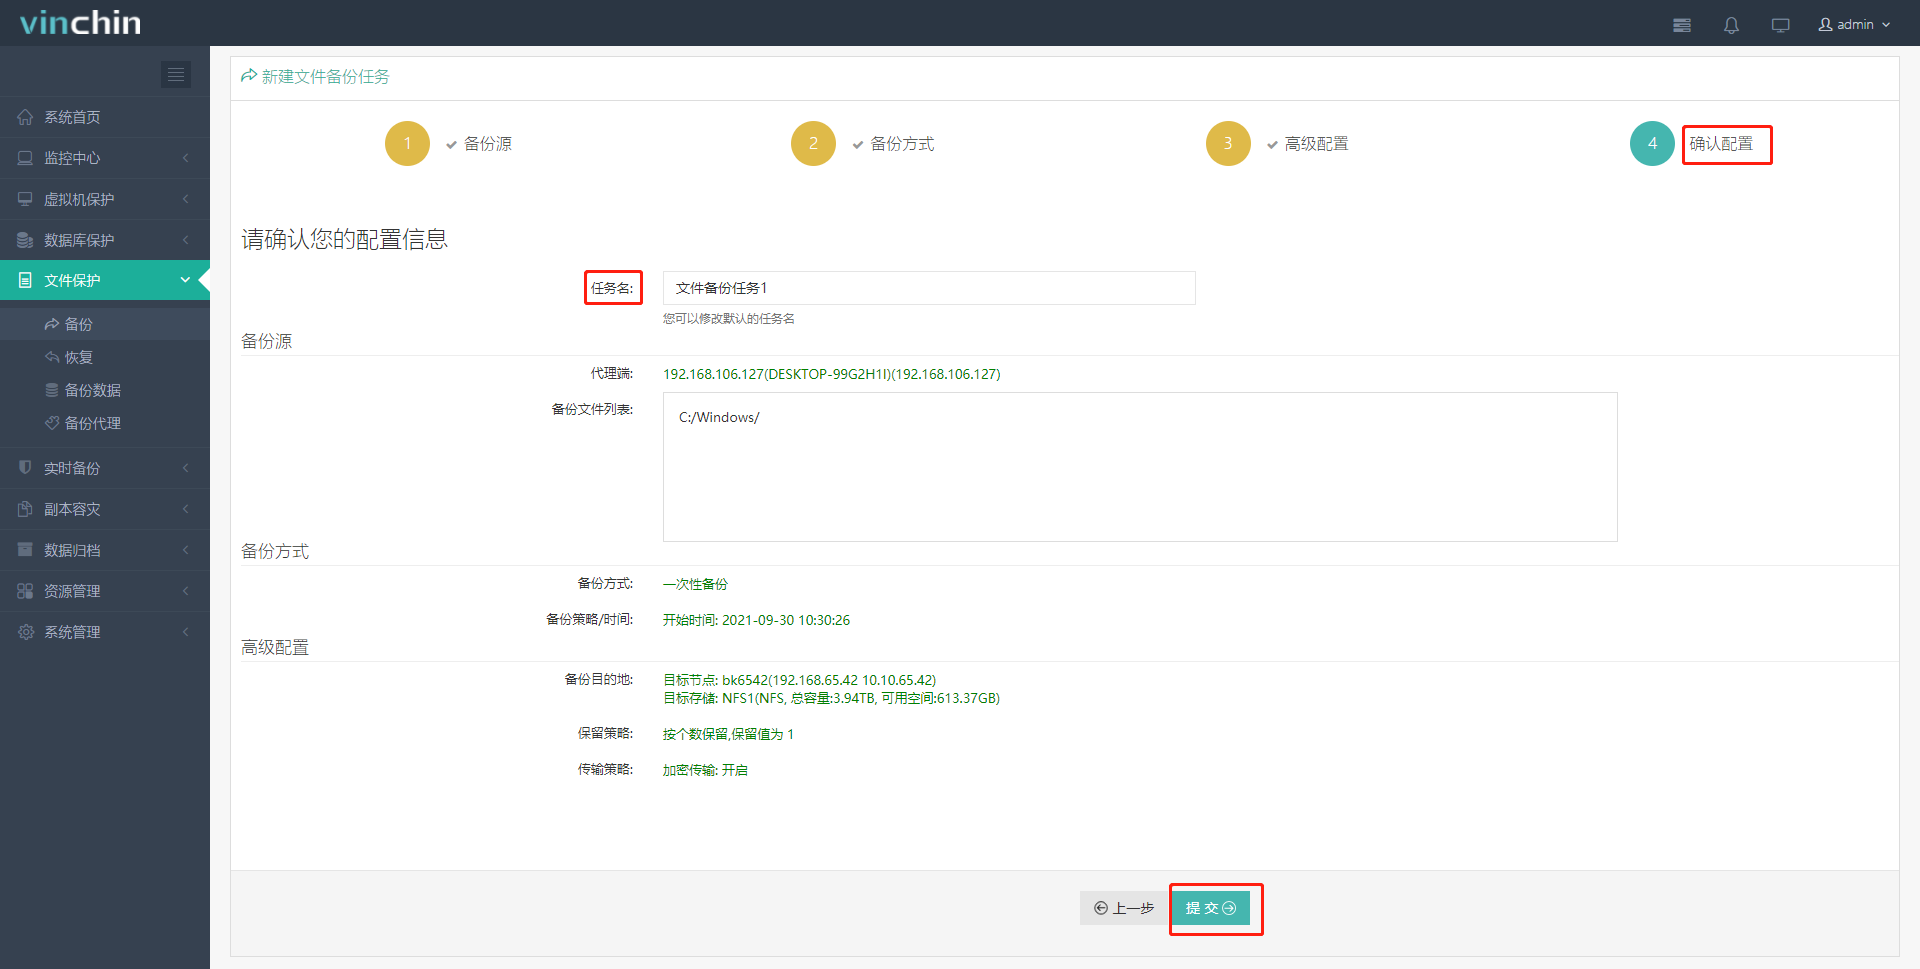
Task: Open 备份代理 submenu item
Action: 105,423
